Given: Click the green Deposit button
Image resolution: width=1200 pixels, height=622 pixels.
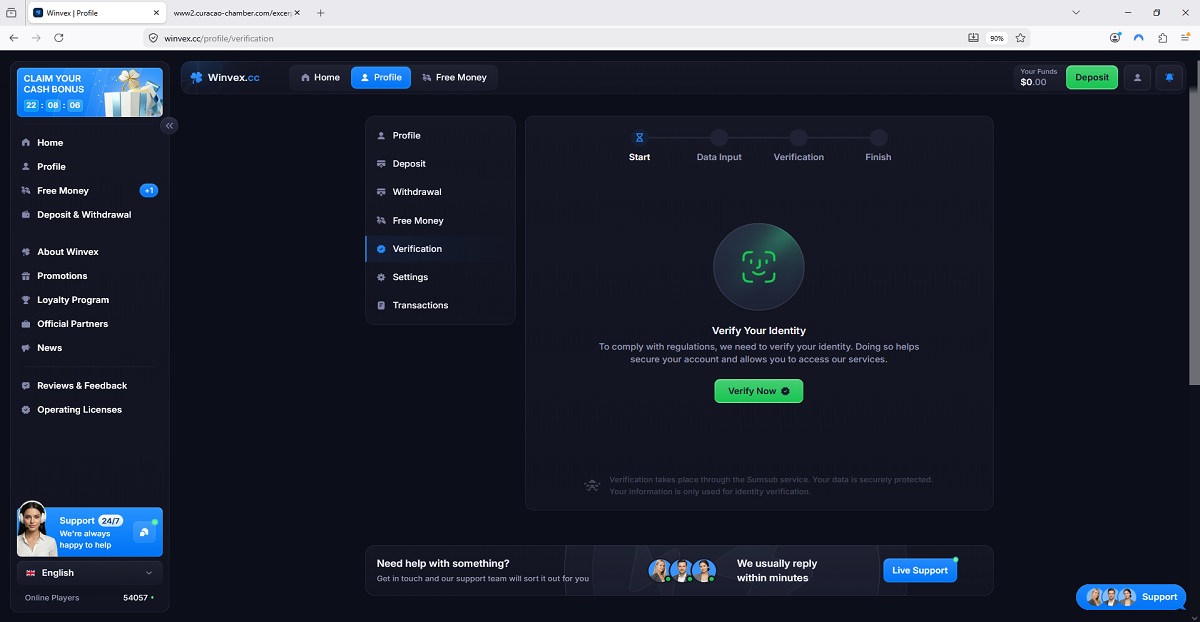Looking at the screenshot, I should (x=1092, y=77).
